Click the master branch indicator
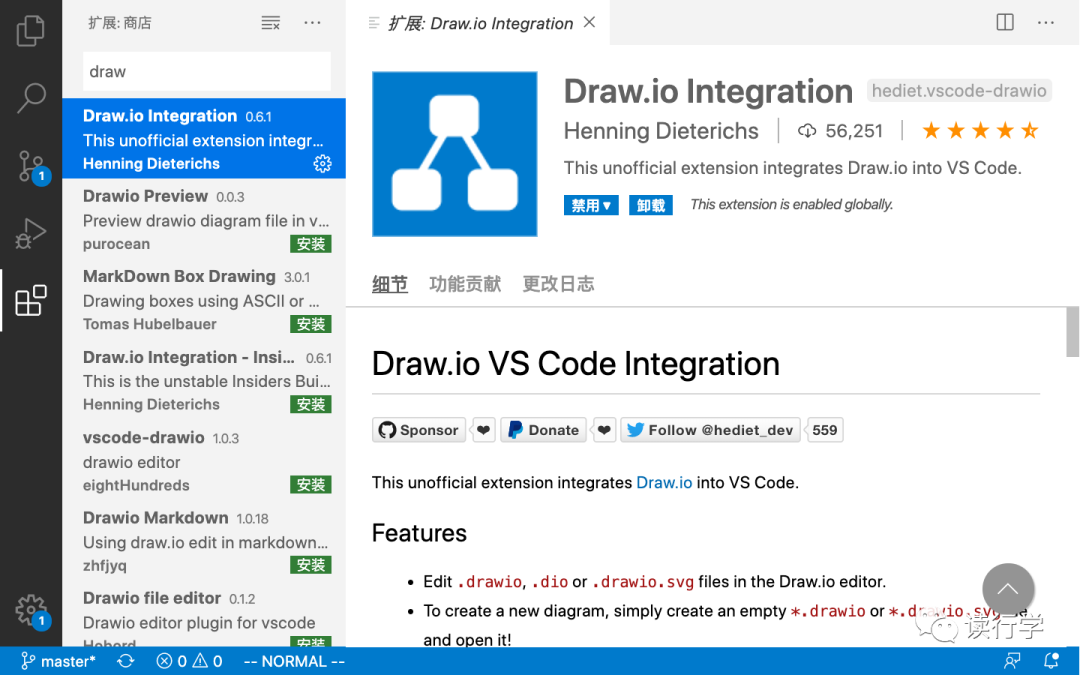Viewport: 1080px width, 675px height. (58, 661)
